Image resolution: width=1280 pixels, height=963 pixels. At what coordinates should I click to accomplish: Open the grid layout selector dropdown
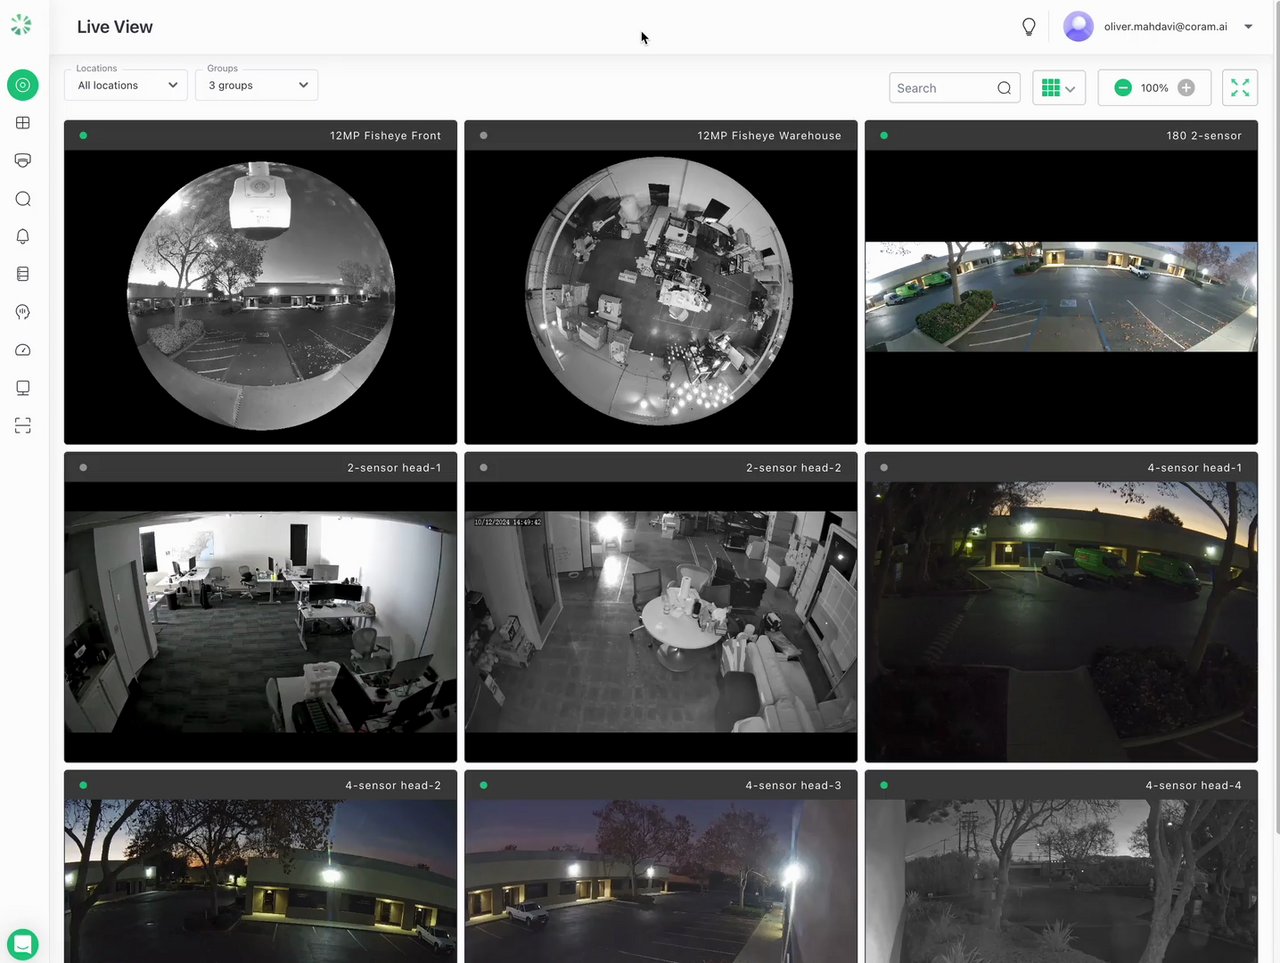click(x=1059, y=88)
